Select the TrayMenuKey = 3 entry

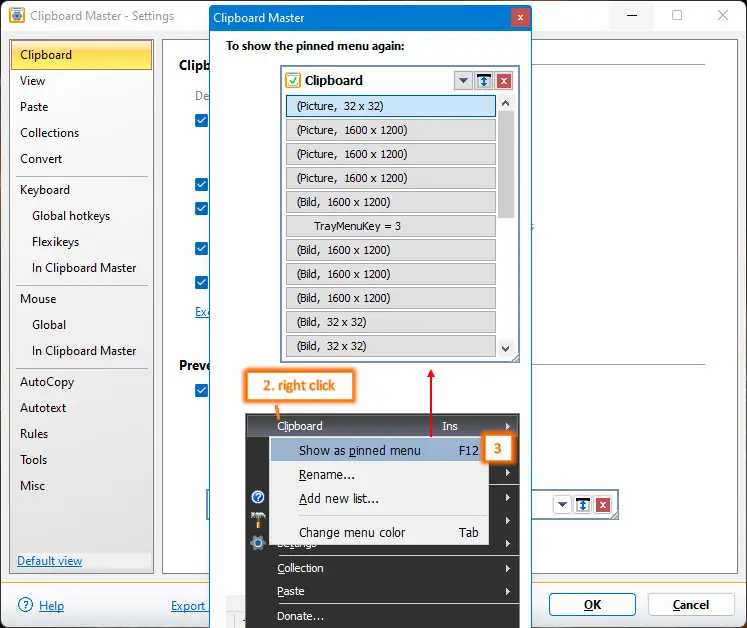(391, 226)
